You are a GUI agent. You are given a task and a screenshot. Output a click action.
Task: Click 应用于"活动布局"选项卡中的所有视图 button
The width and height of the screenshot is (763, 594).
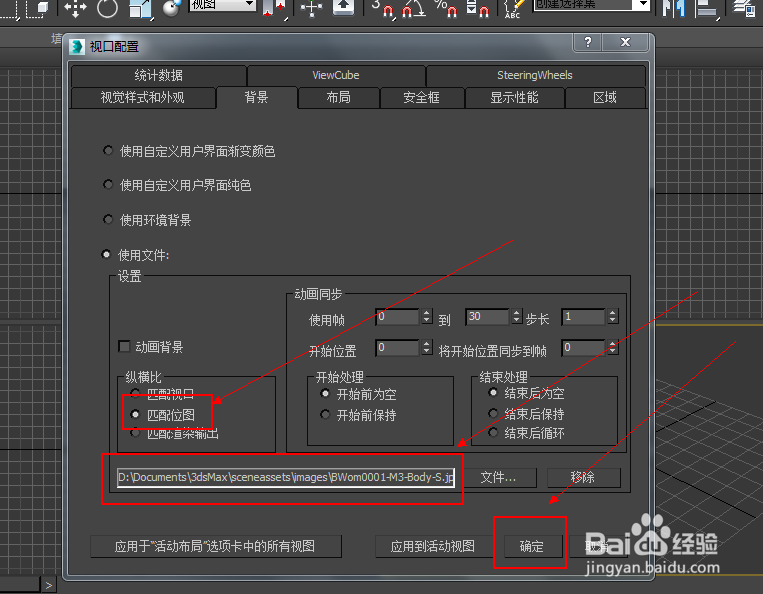coord(215,546)
